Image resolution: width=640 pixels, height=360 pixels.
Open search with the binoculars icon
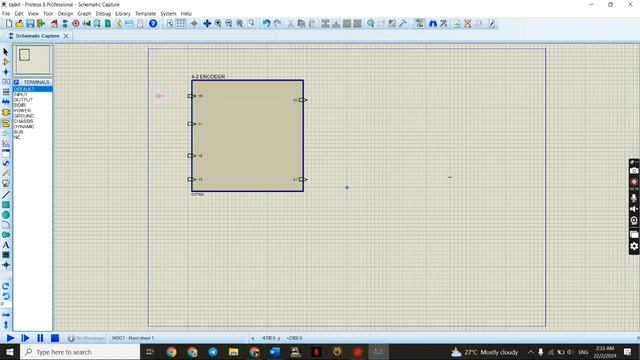(x=433, y=24)
